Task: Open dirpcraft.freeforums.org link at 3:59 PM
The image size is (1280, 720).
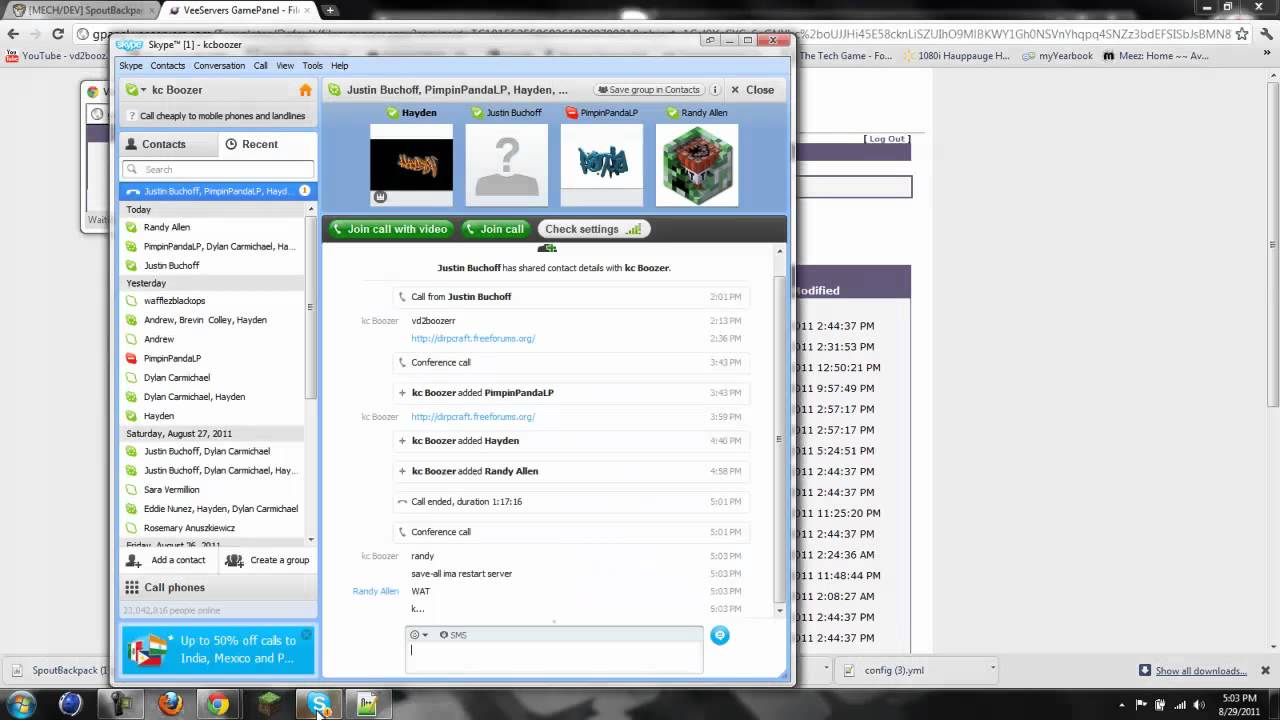Action: pos(473,417)
